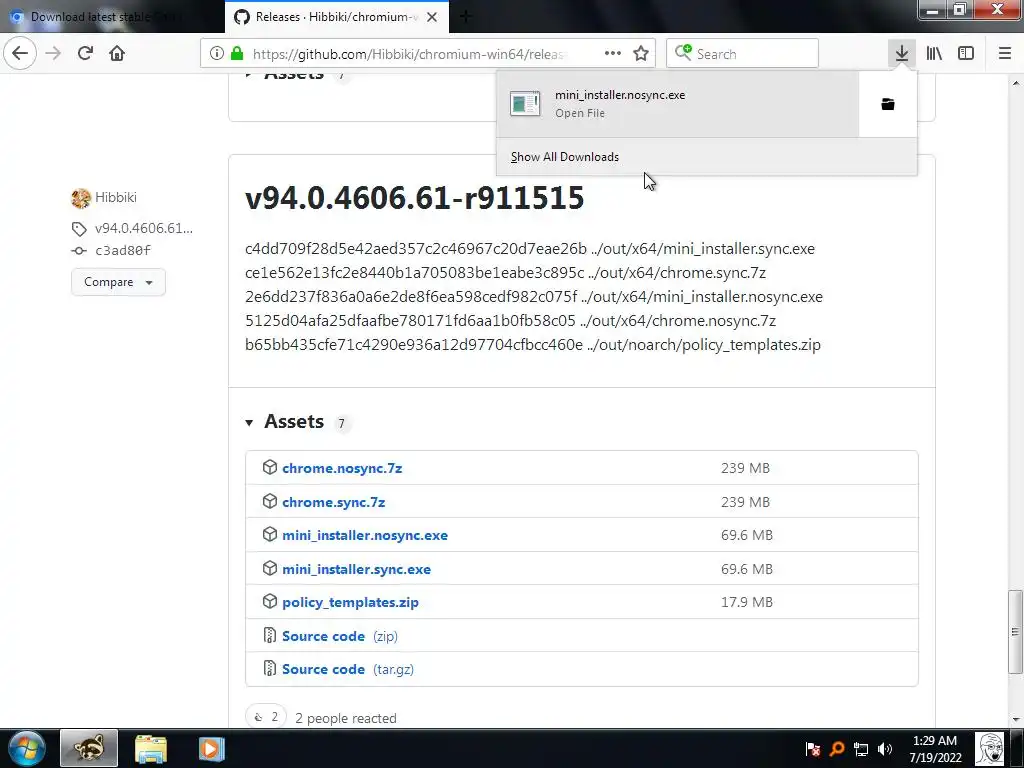Click the raccoon app taskbar button
This screenshot has height=768, width=1024.
point(89,748)
